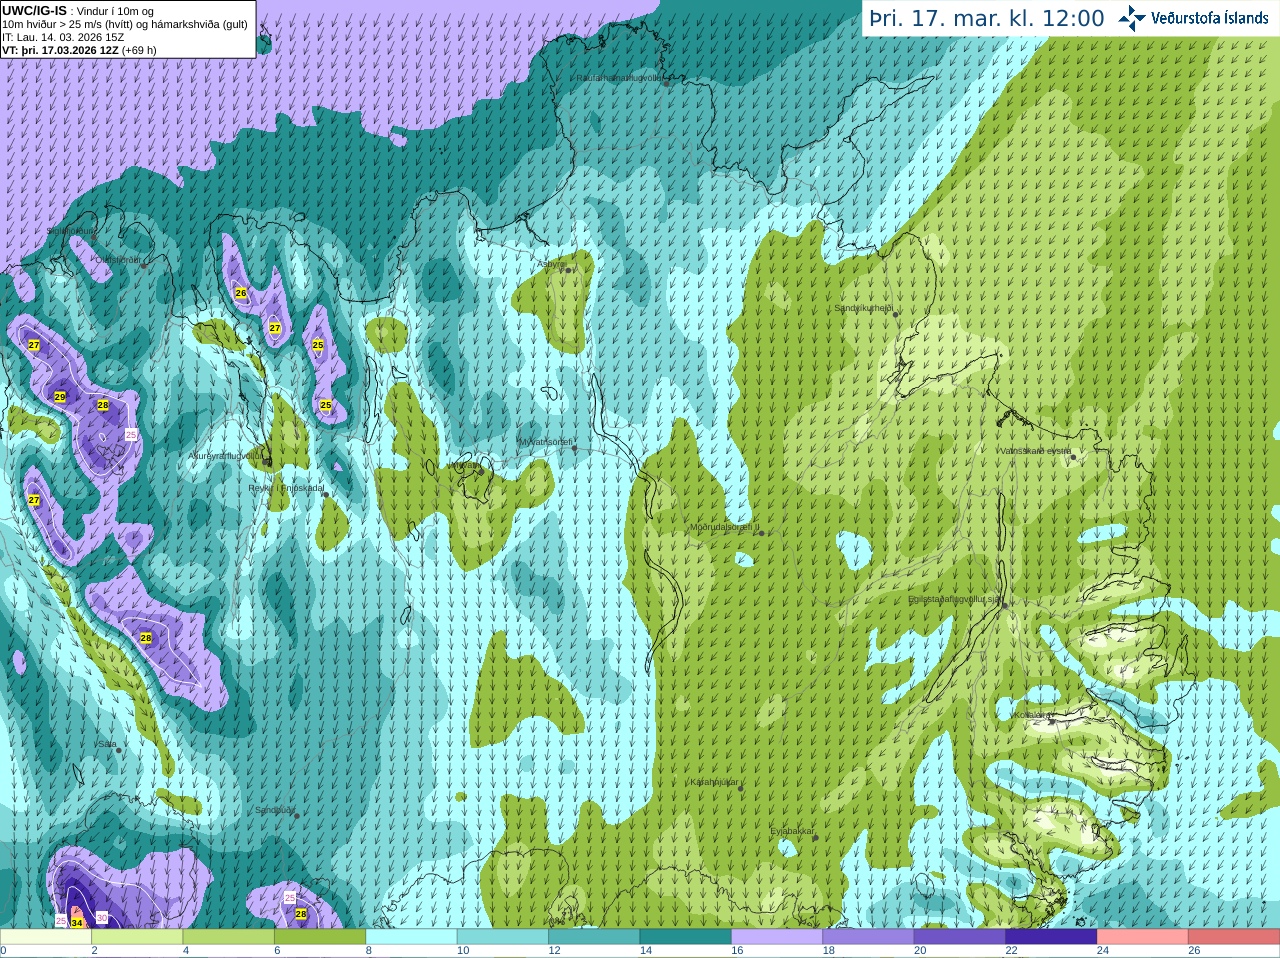Image resolution: width=1280 pixels, height=958 pixels.
Task: Click the Eyjabakkar station label
Action: pos(792,831)
